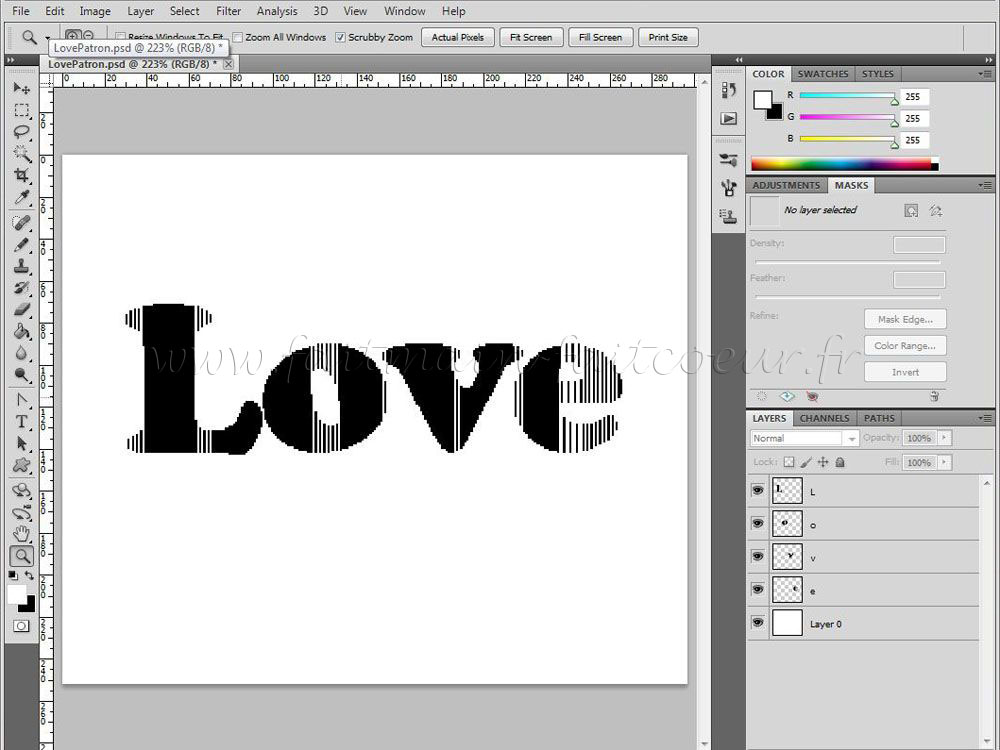Image resolution: width=1000 pixels, height=750 pixels.
Task: Select the Lasso tool
Action: pos(22,132)
